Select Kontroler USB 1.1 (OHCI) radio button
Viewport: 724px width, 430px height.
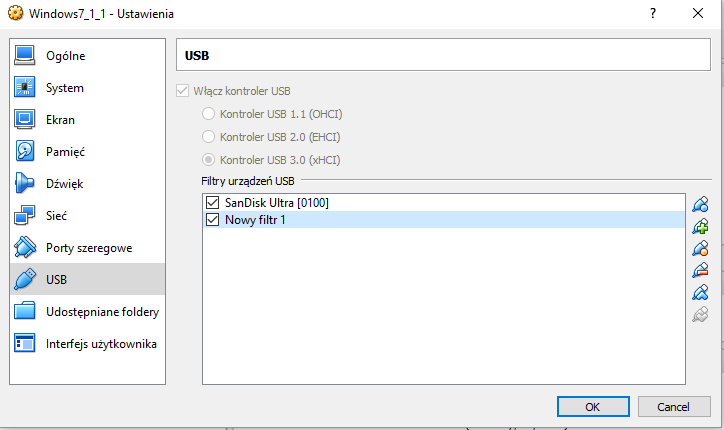(x=208, y=114)
